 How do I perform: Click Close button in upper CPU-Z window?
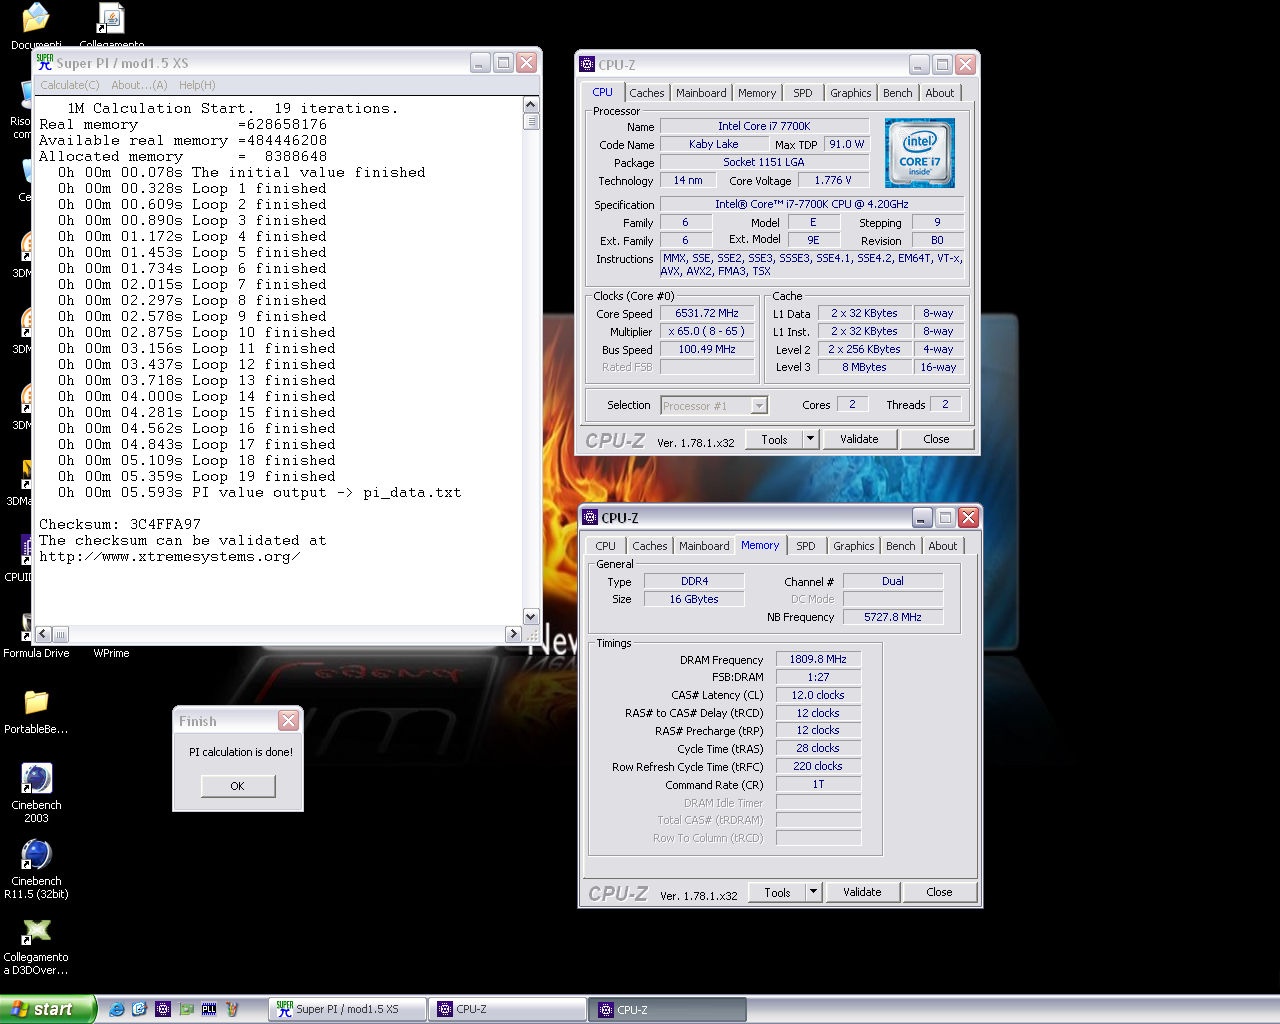(x=937, y=439)
